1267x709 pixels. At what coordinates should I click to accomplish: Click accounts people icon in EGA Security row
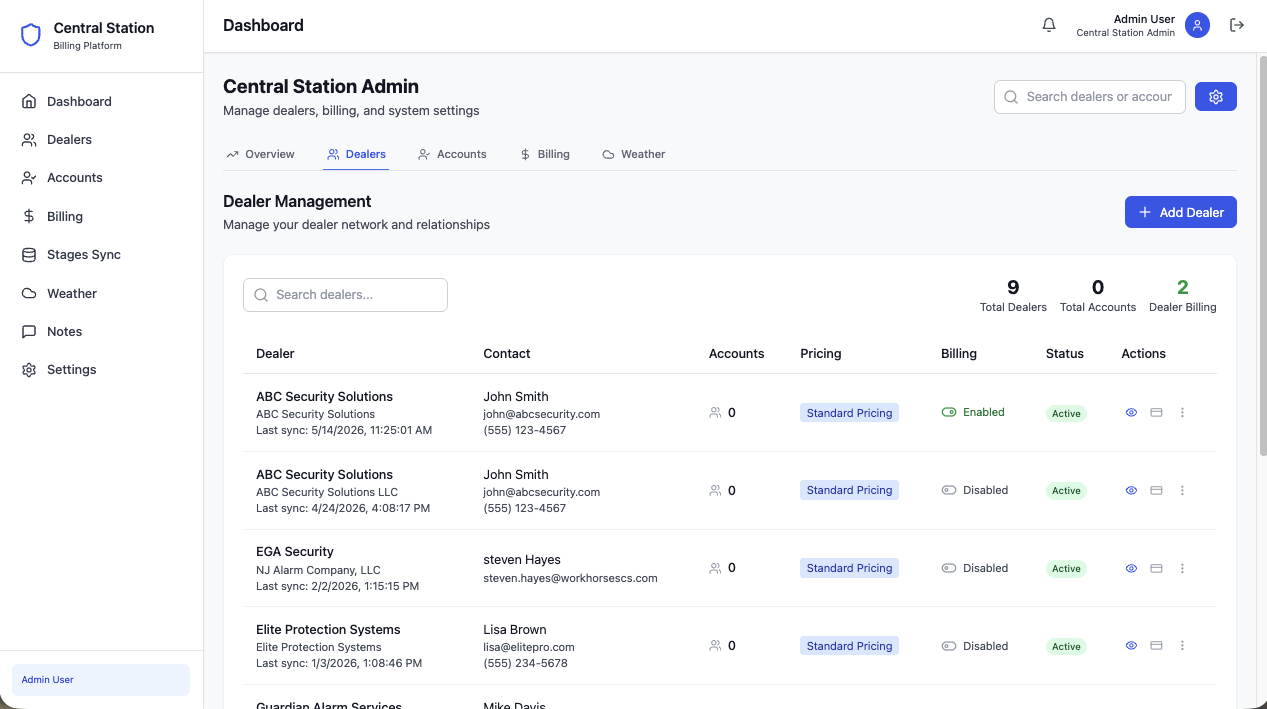[715, 568]
